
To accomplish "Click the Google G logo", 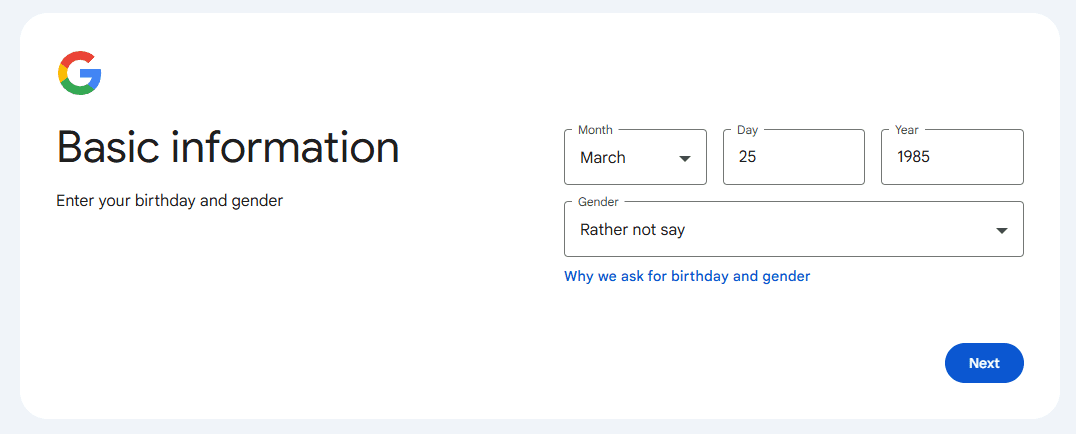I will [x=80, y=73].
